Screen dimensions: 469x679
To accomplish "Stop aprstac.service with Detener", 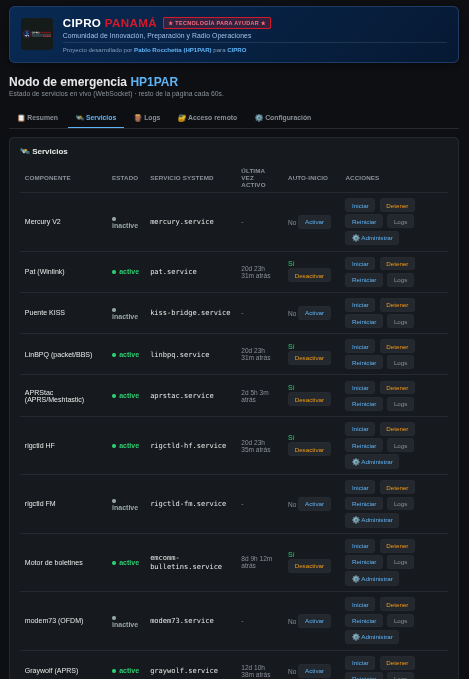I will 397,388.
